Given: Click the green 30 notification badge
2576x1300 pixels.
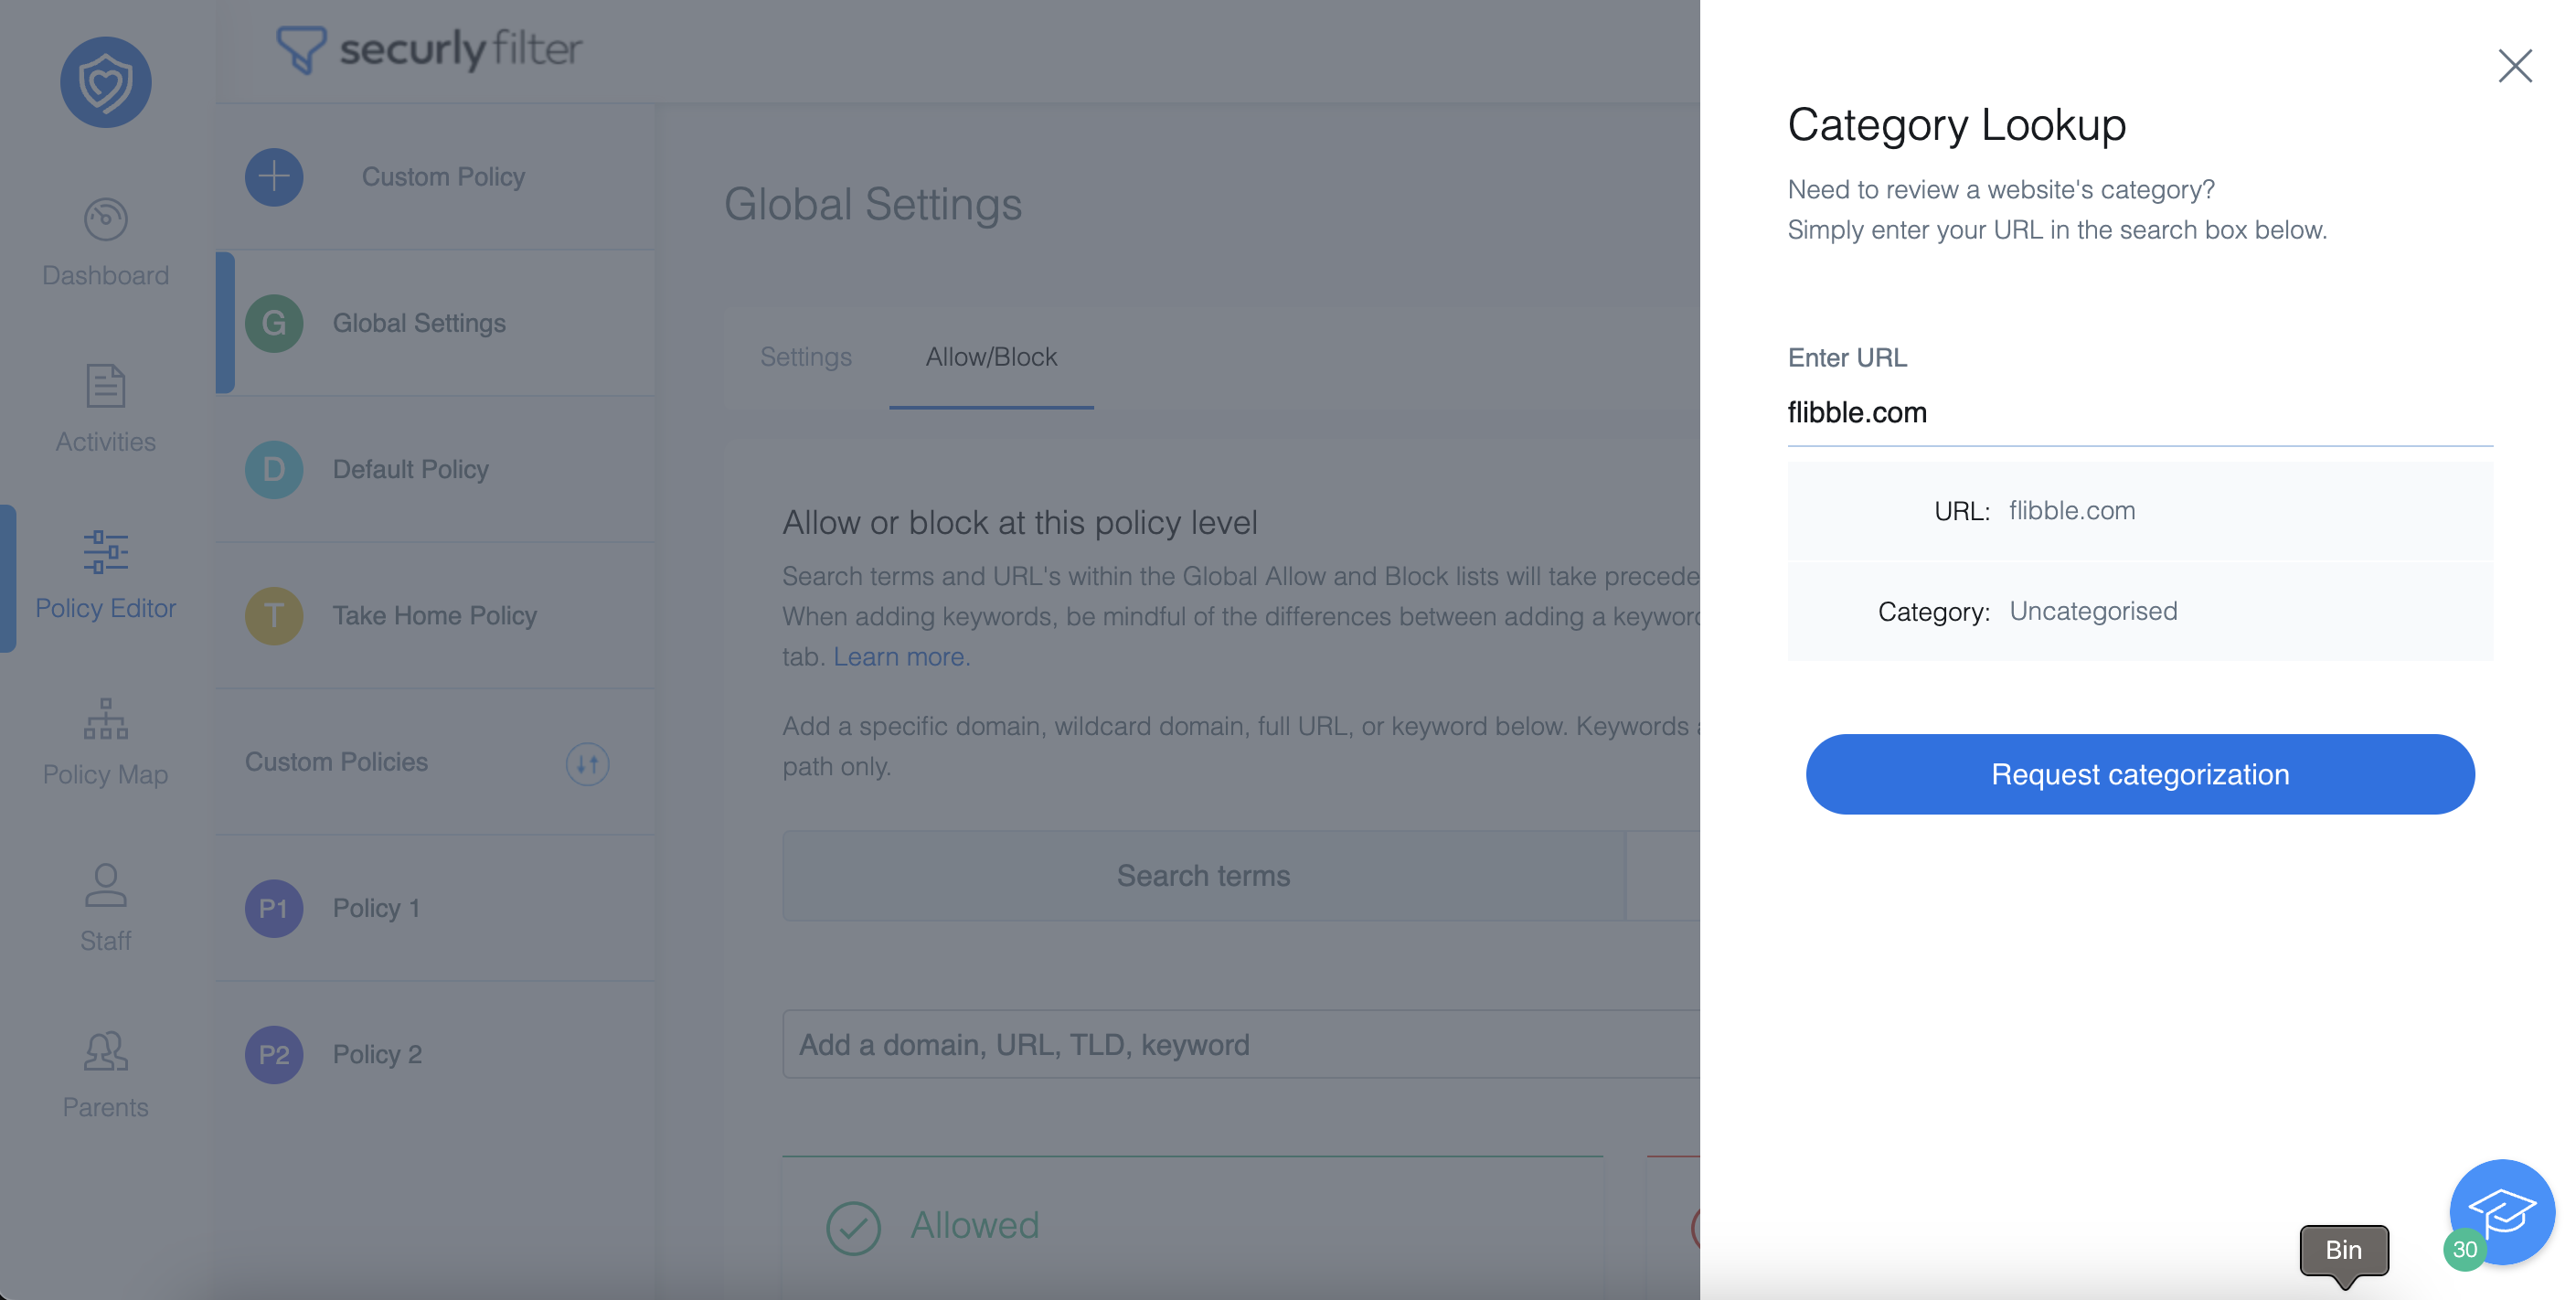Looking at the screenshot, I should (2464, 1249).
